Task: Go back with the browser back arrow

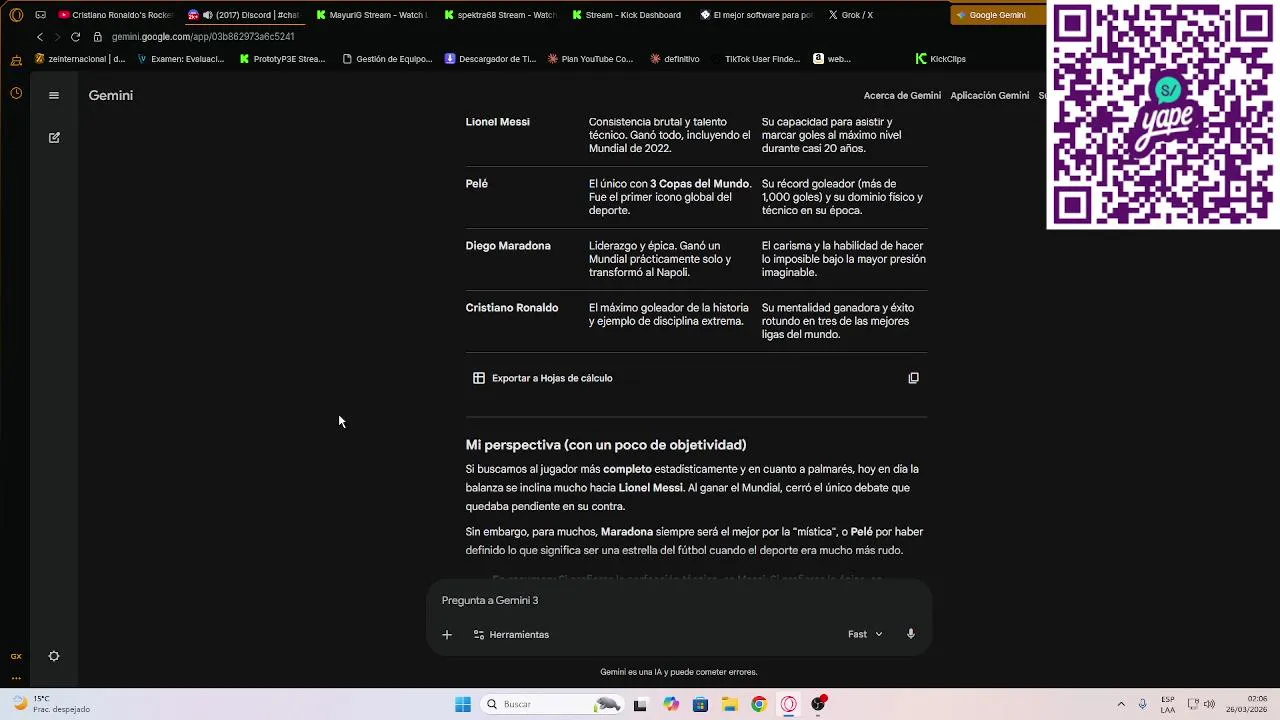Action: pos(40,36)
